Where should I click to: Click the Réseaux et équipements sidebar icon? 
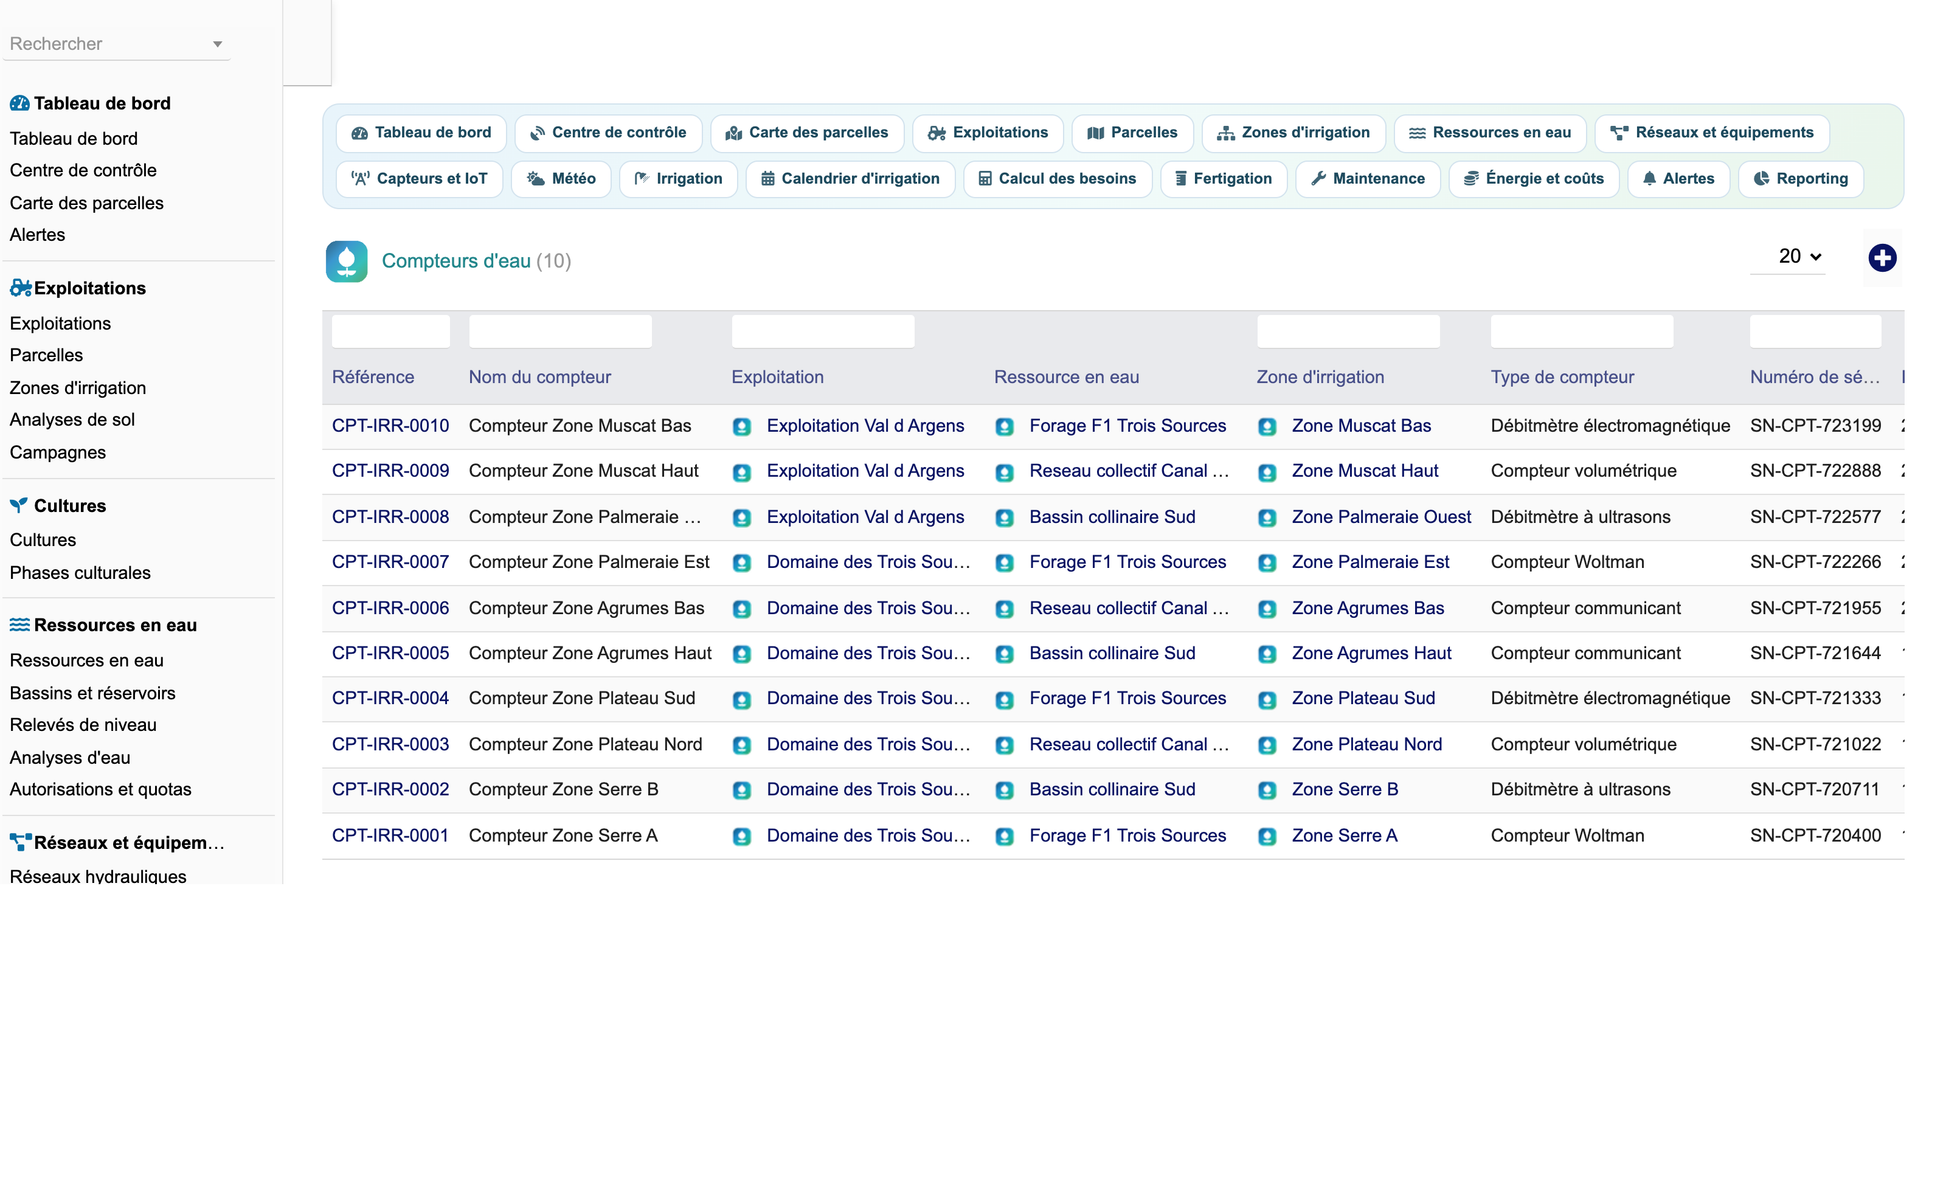(x=20, y=843)
